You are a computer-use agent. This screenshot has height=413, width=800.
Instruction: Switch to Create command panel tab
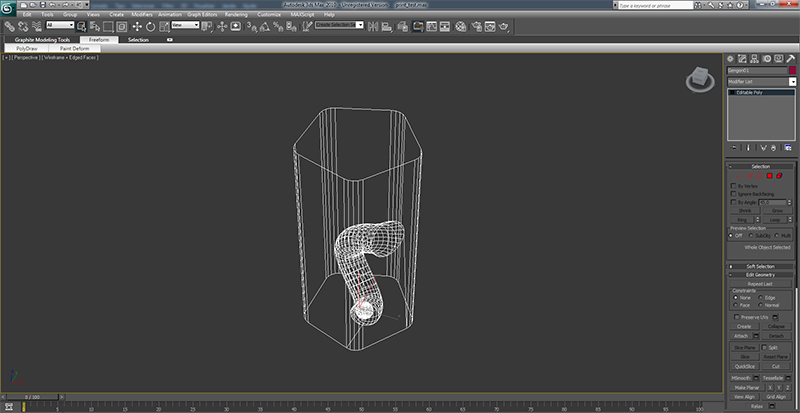tap(730, 59)
